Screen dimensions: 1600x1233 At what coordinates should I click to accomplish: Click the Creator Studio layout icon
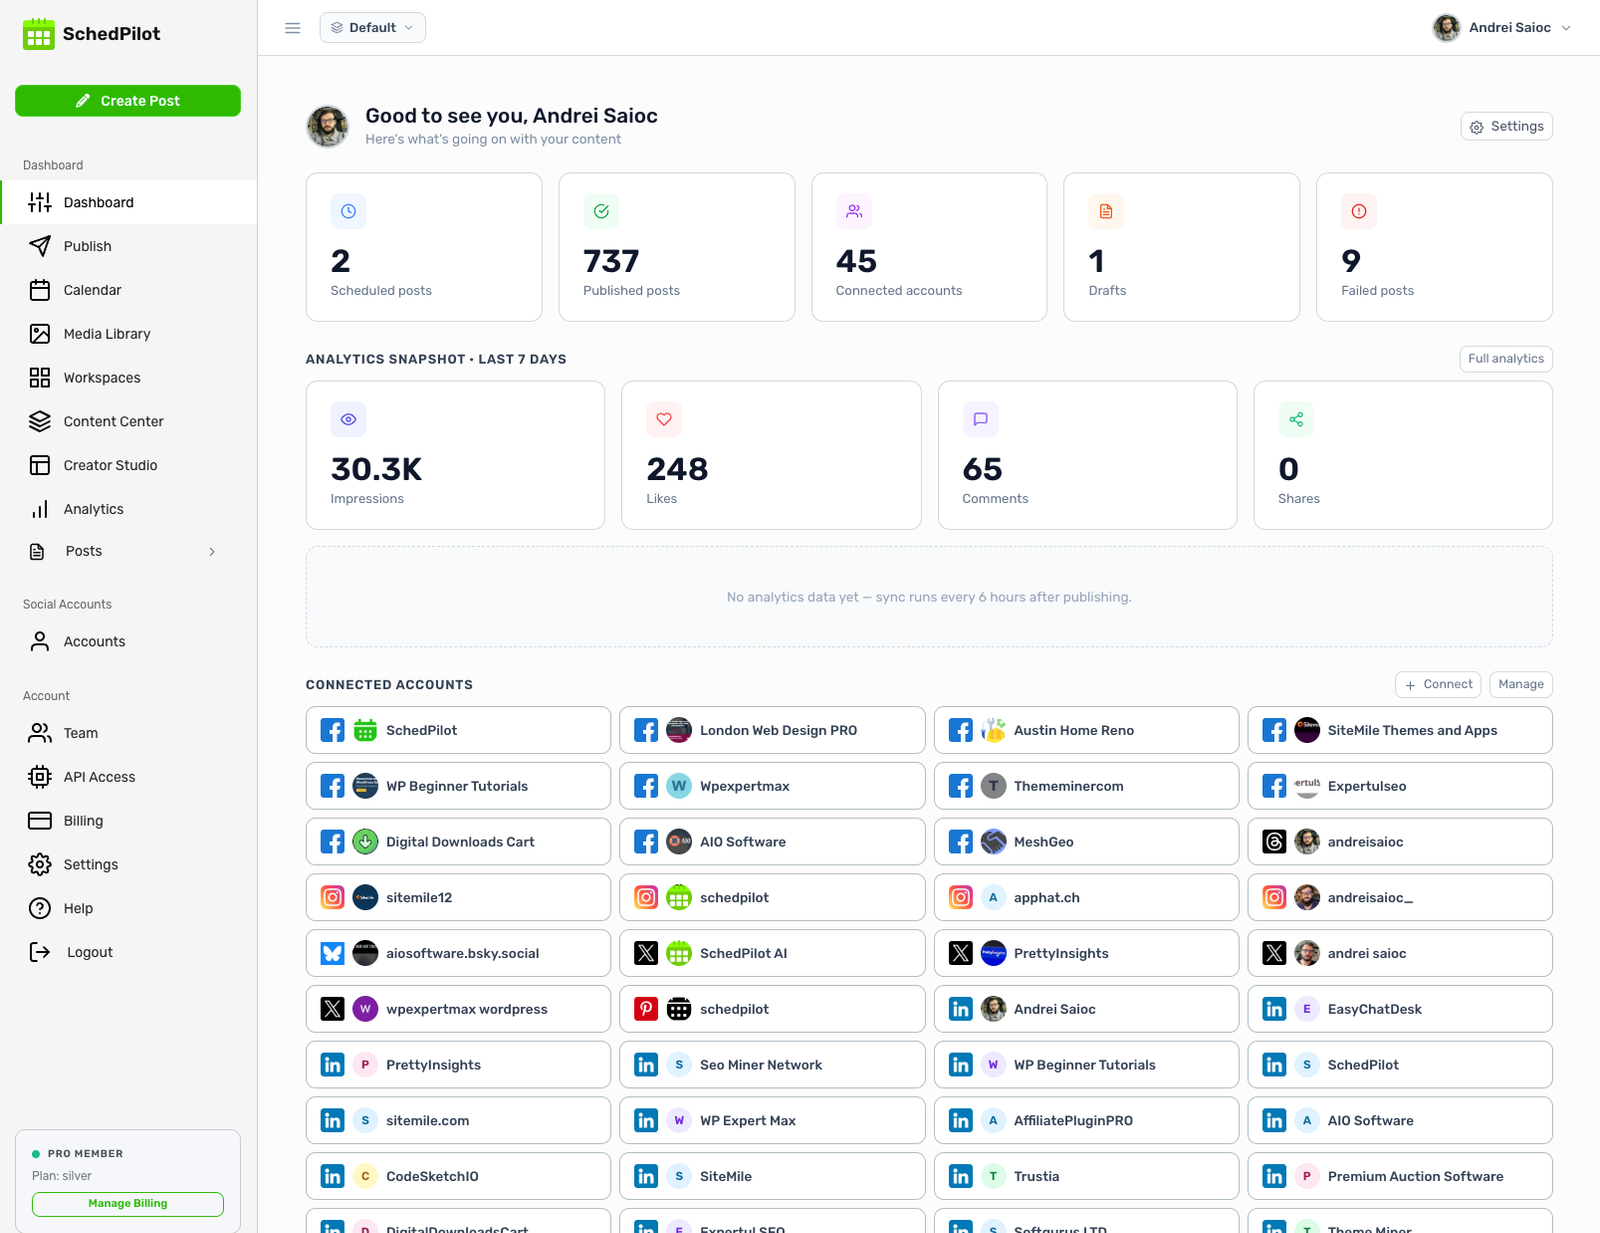(x=40, y=465)
